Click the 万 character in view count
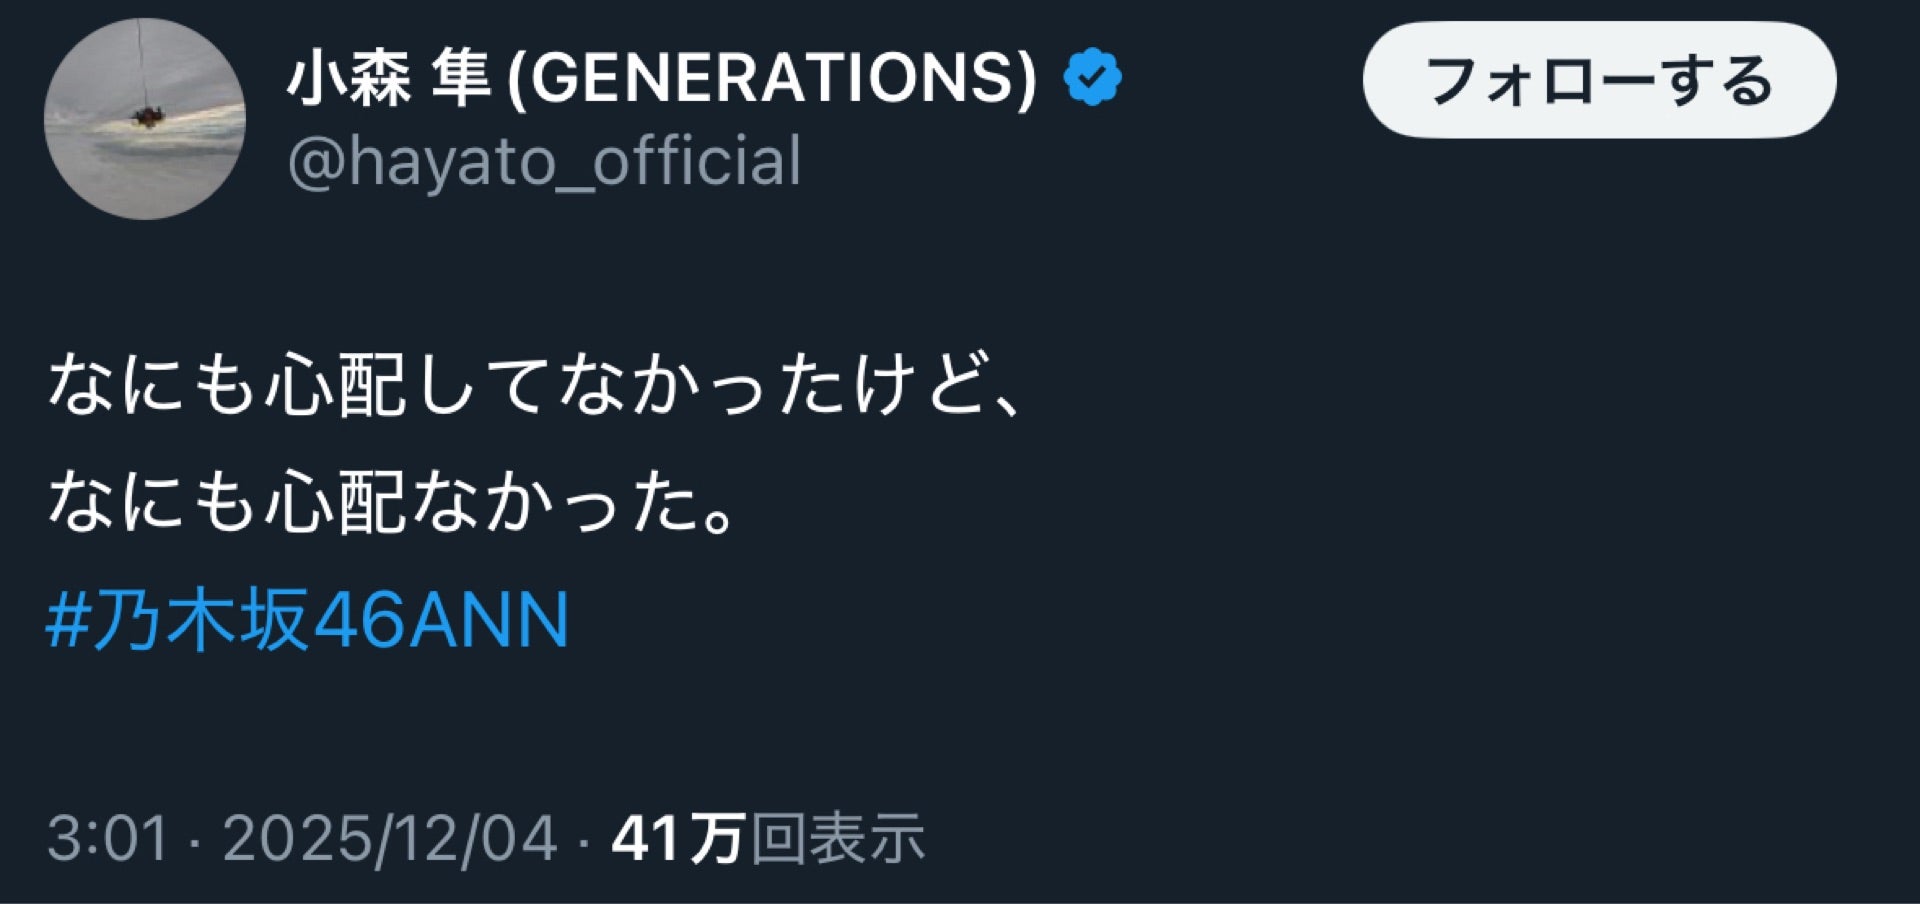 [x=716, y=838]
